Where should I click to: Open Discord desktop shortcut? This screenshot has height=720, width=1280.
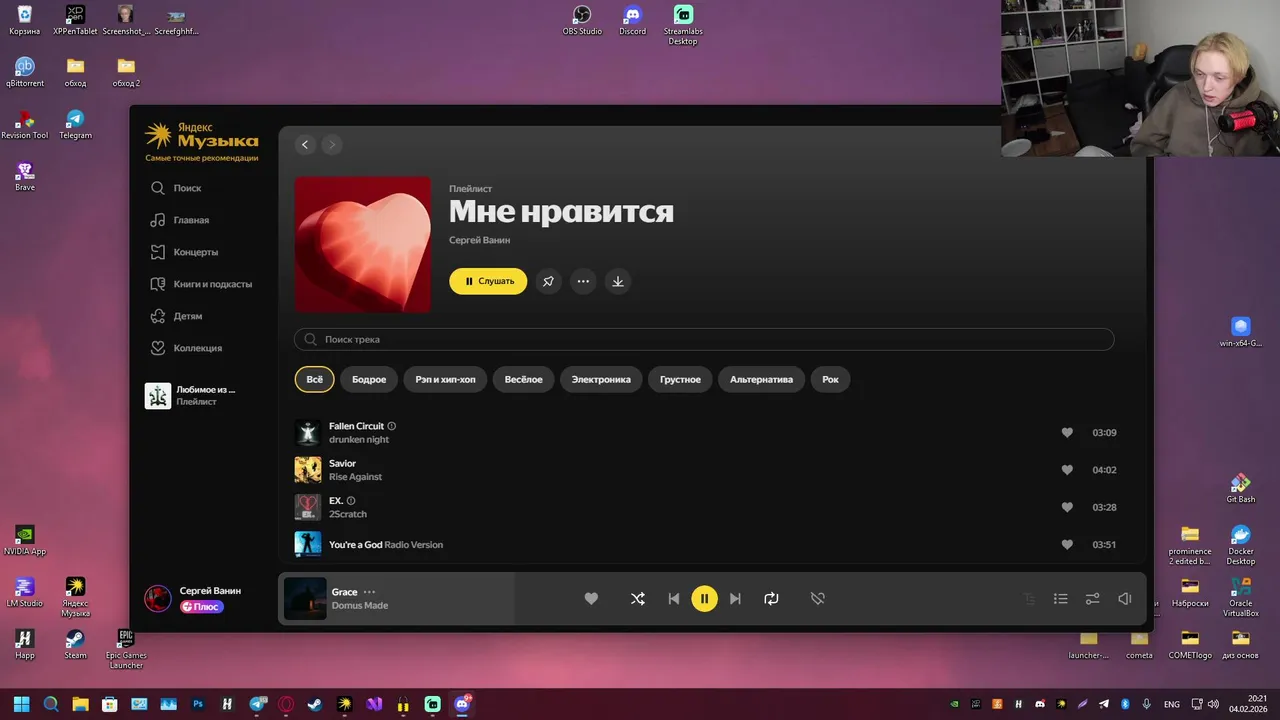click(x=632, y=20)
